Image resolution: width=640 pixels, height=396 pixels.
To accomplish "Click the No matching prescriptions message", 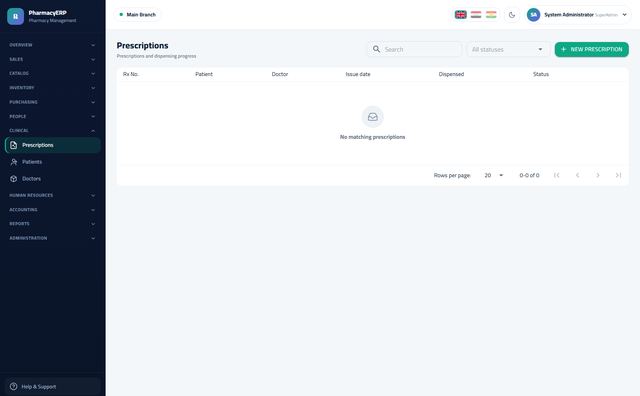I will click(372, 137).
